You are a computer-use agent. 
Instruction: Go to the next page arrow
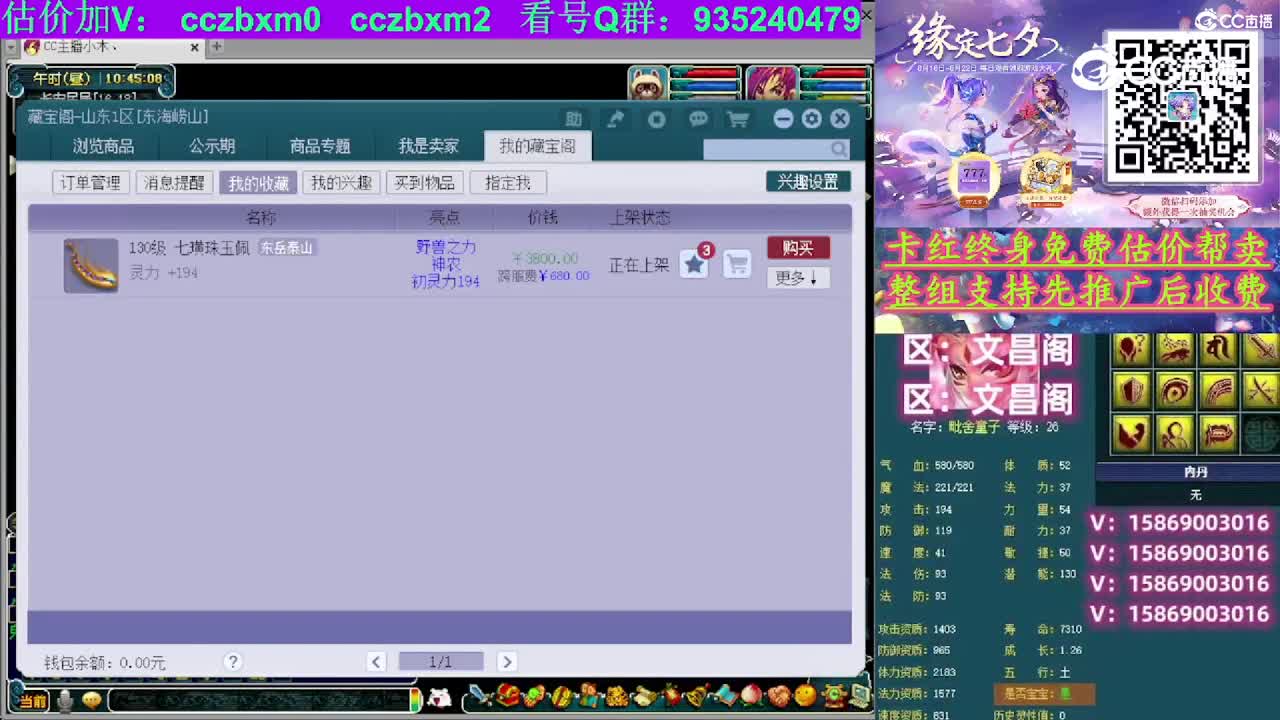tap(507, 661)
